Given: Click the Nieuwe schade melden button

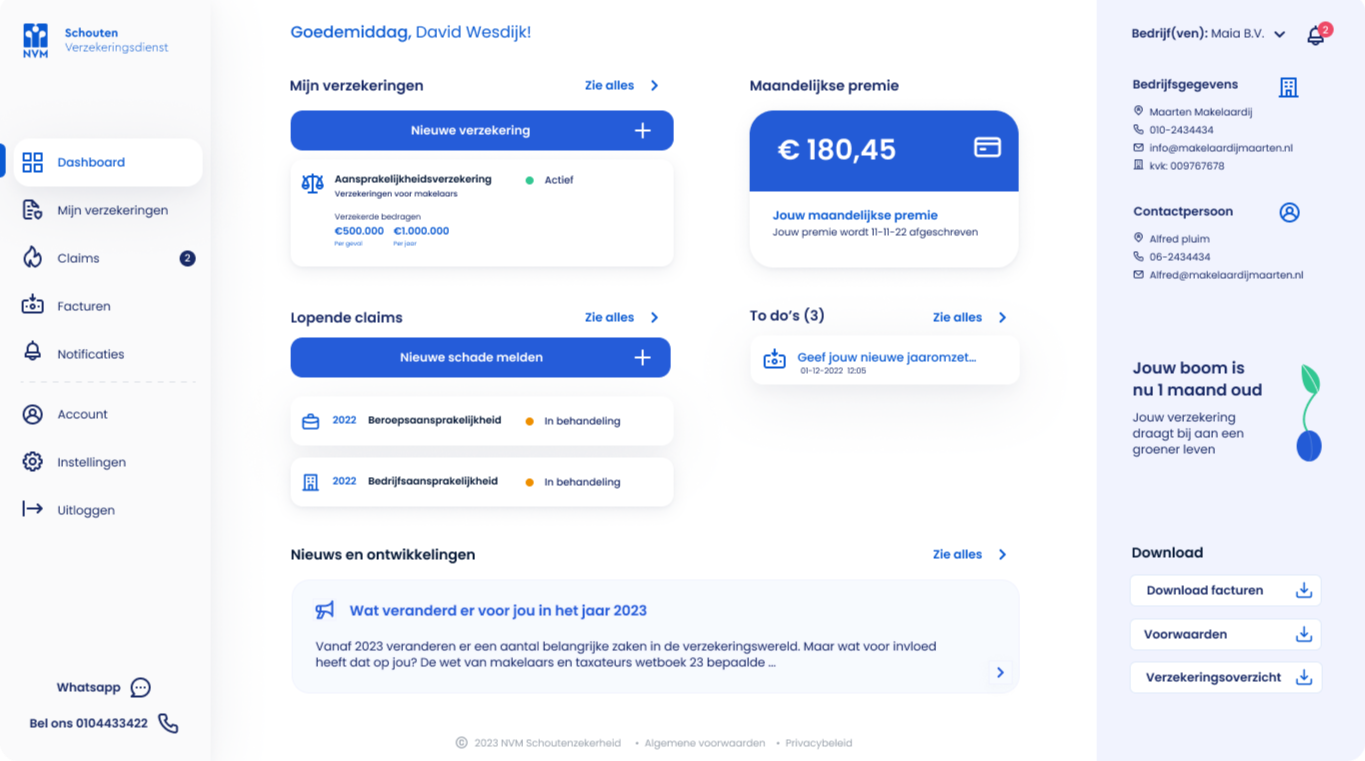Looking at the screenshot, I should [481, 357].
